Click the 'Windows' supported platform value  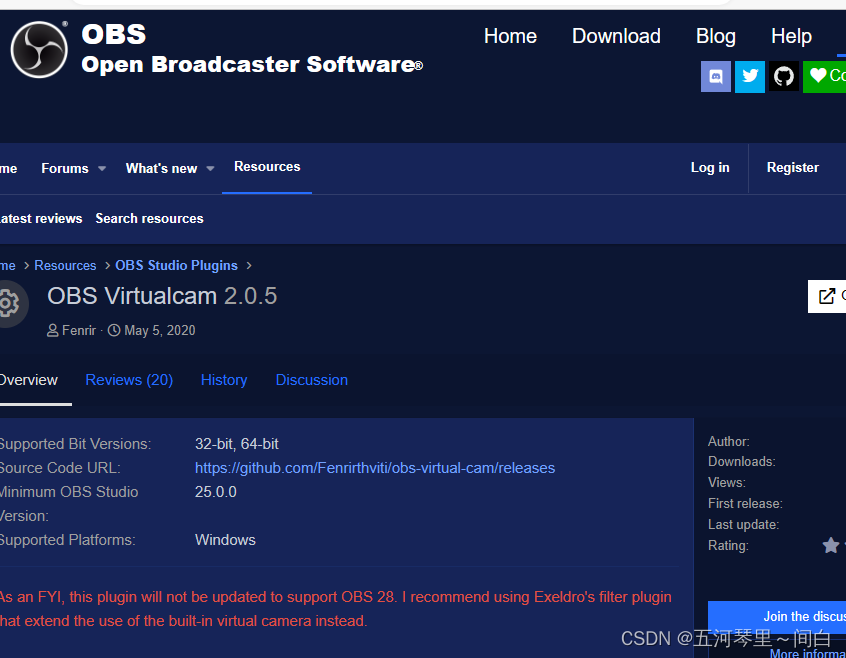click(x=226, y=540)
